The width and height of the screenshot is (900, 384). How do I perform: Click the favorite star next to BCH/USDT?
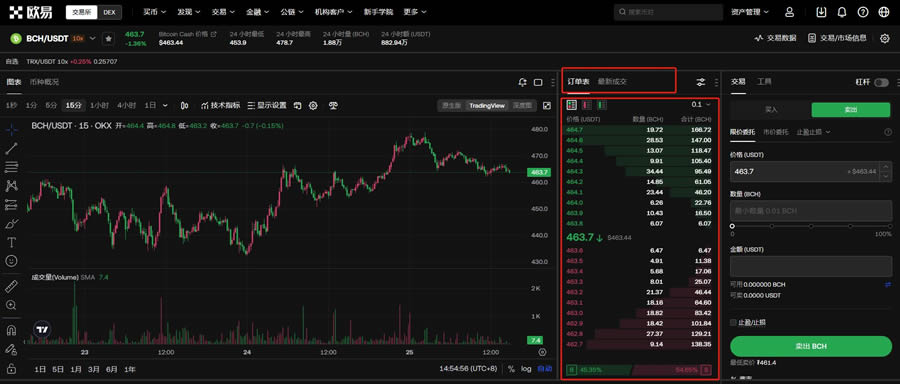(108, 38)
